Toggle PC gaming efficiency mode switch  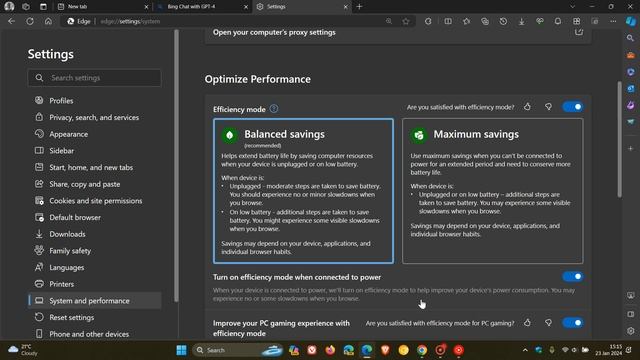tap(573, 323)
